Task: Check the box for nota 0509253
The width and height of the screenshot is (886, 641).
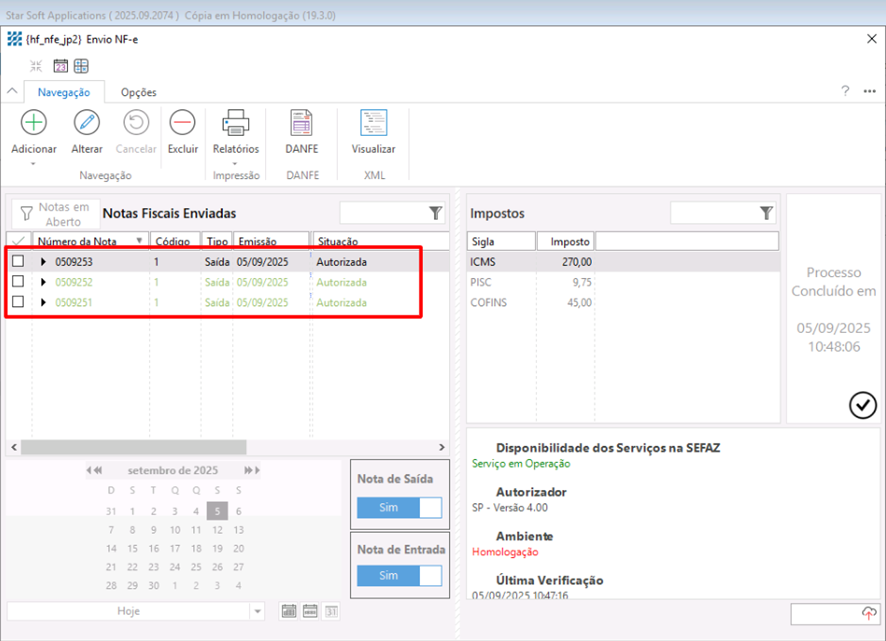Action: click(x=18, y=262)
